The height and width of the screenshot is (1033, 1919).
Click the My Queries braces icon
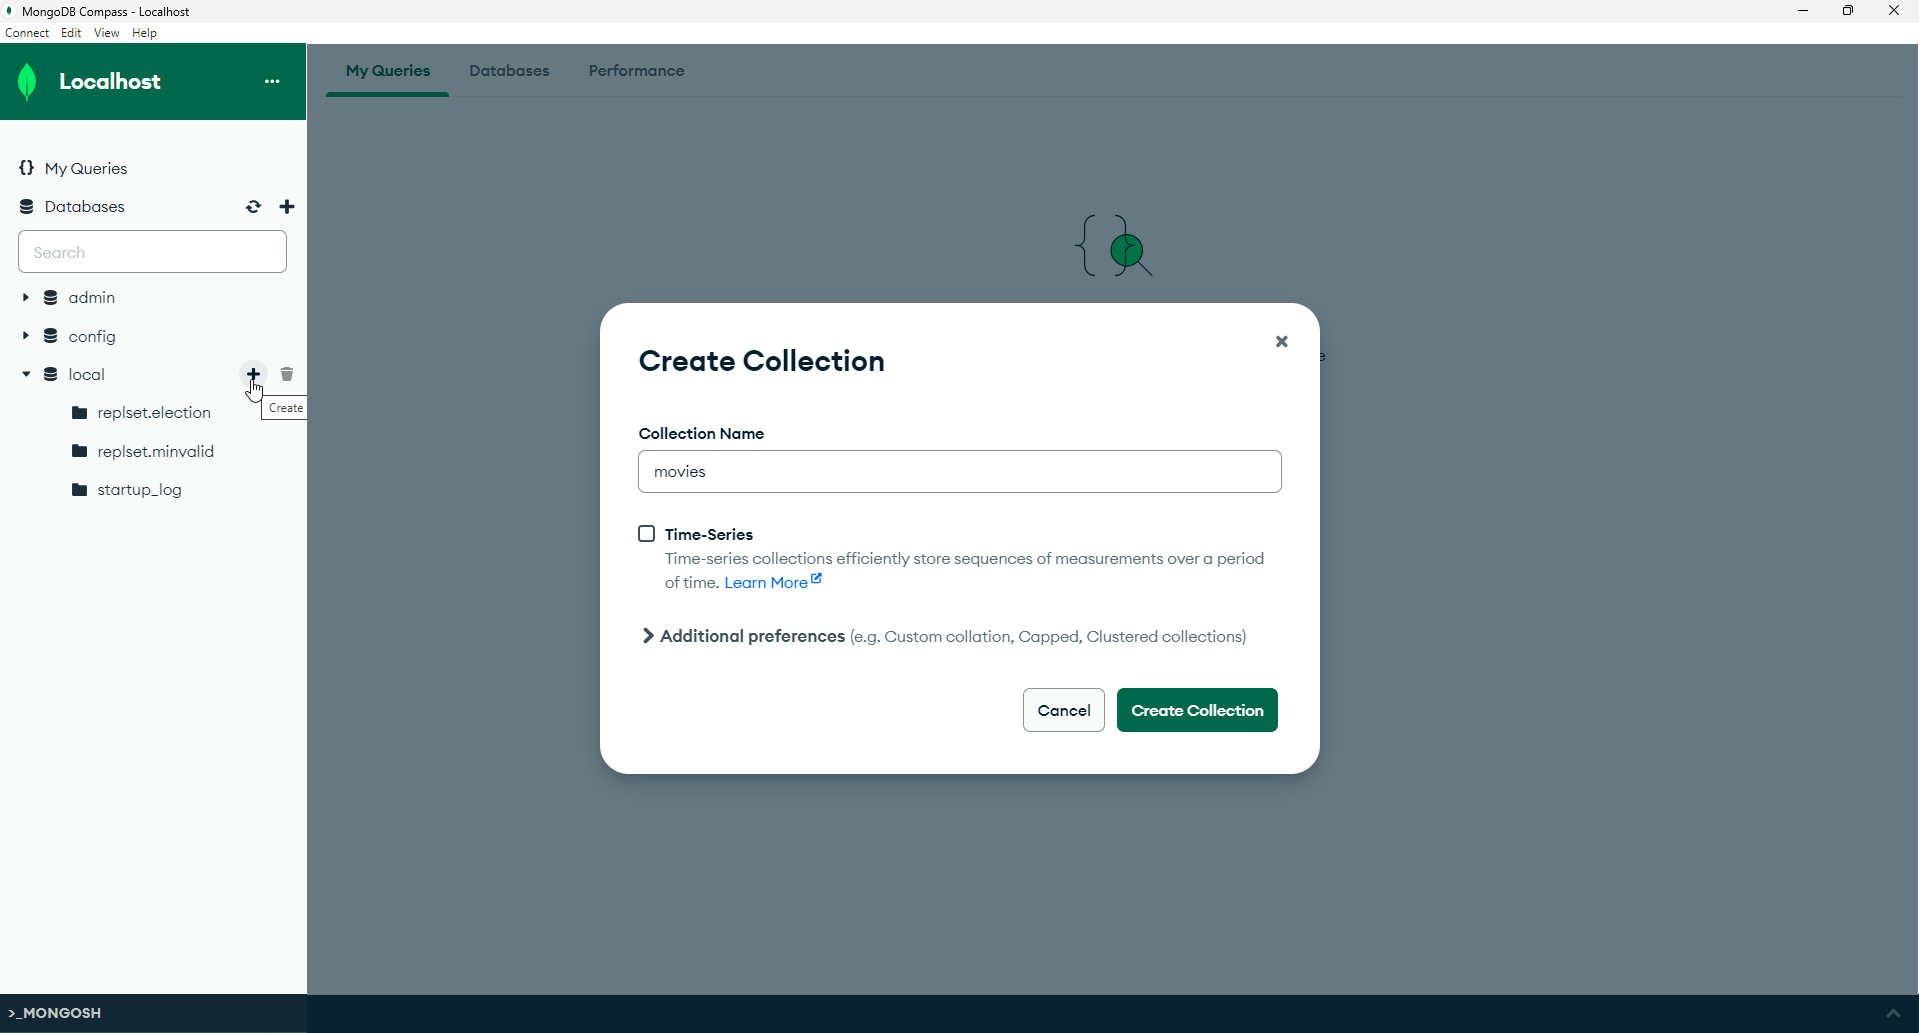27,168
